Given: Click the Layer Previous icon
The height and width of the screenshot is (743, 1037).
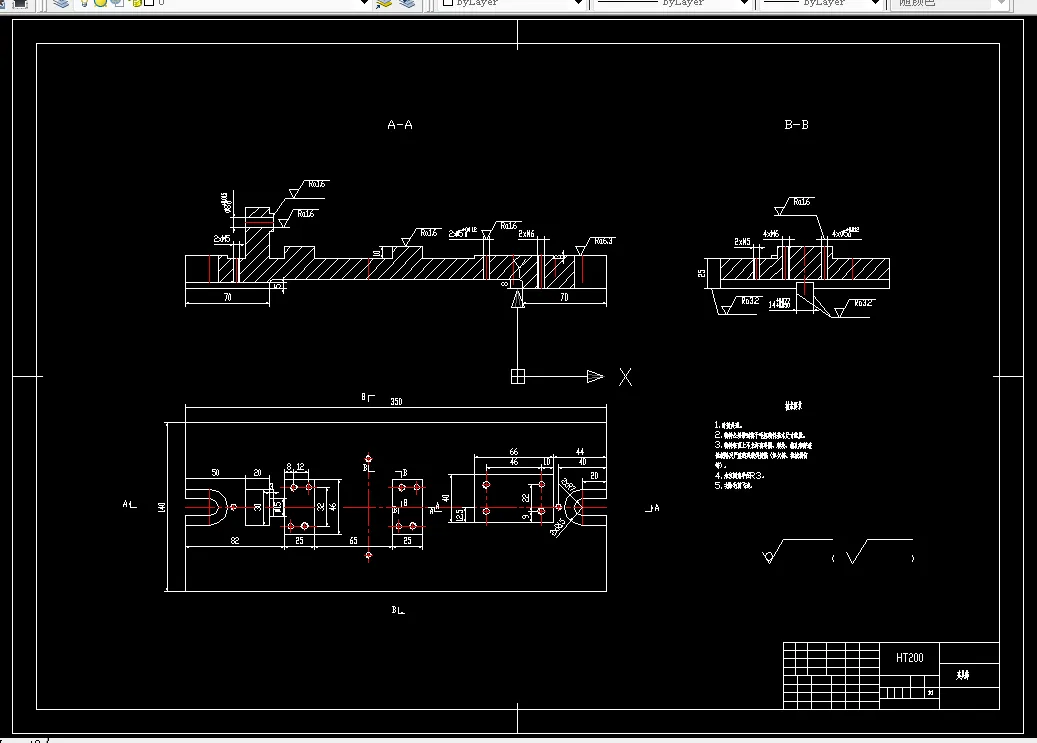Looking at the screenshot, I should pos(407,3).
